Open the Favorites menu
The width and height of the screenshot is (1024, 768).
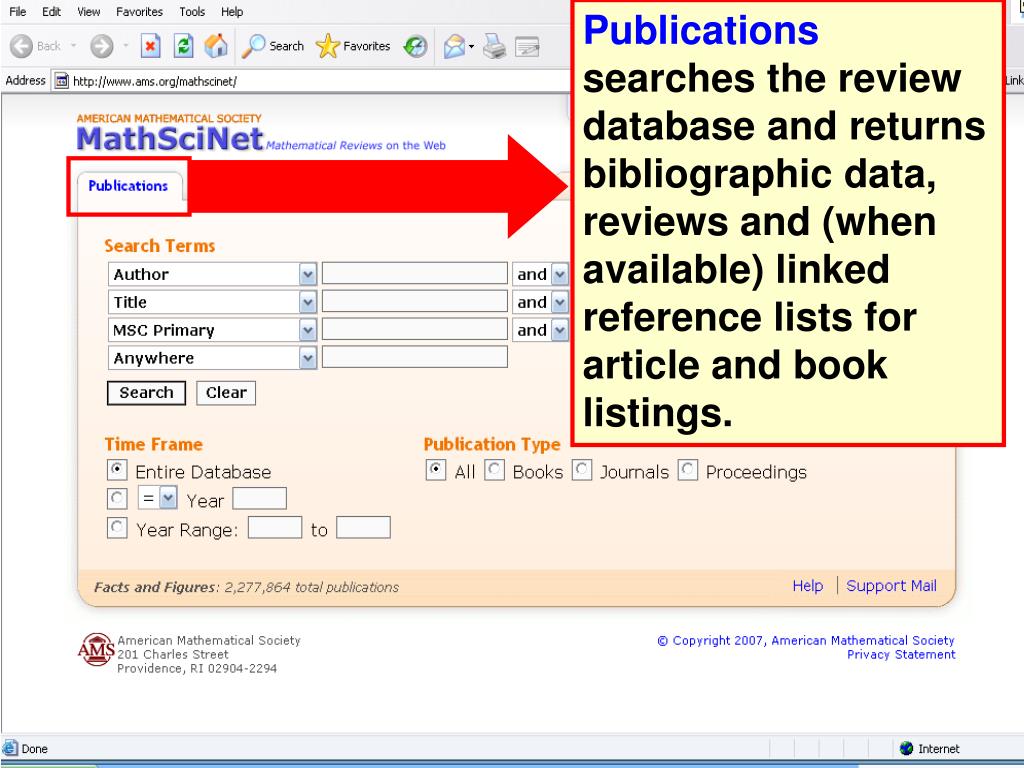tap(139, 12)
